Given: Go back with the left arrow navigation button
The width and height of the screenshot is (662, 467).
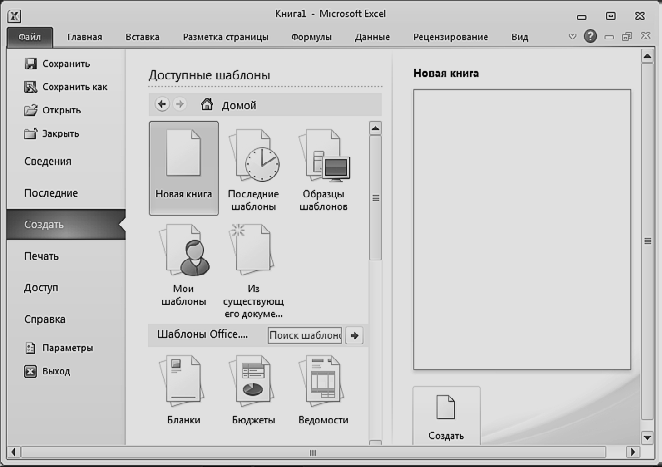Looking at the screenshot, I should click(x=162, y=104).
